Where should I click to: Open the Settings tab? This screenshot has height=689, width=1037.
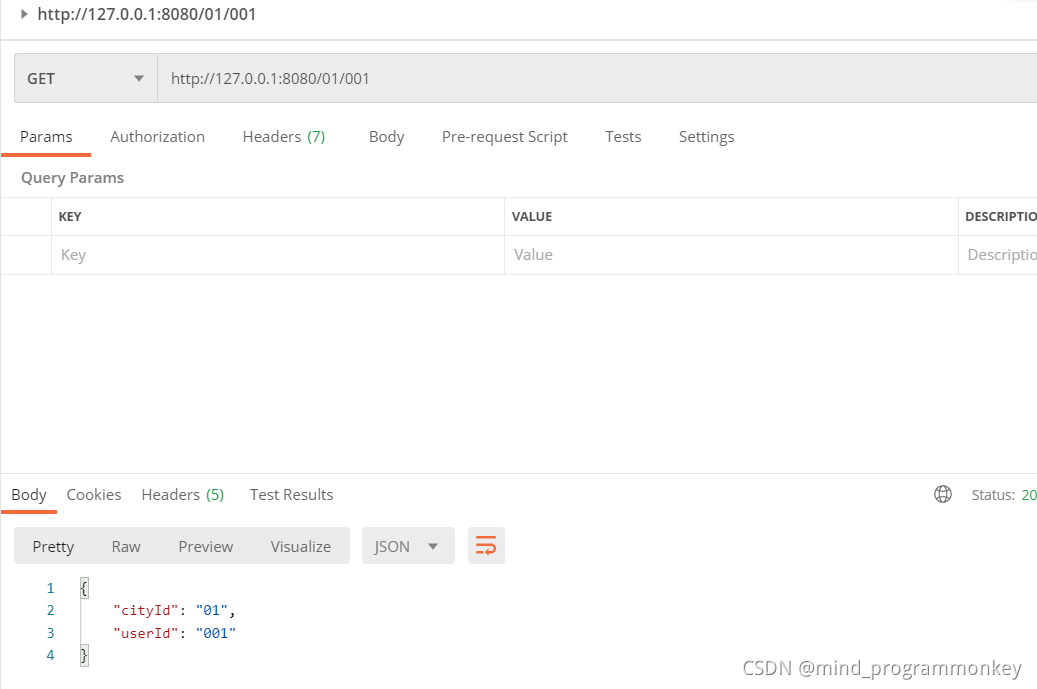tap(706, 137)
